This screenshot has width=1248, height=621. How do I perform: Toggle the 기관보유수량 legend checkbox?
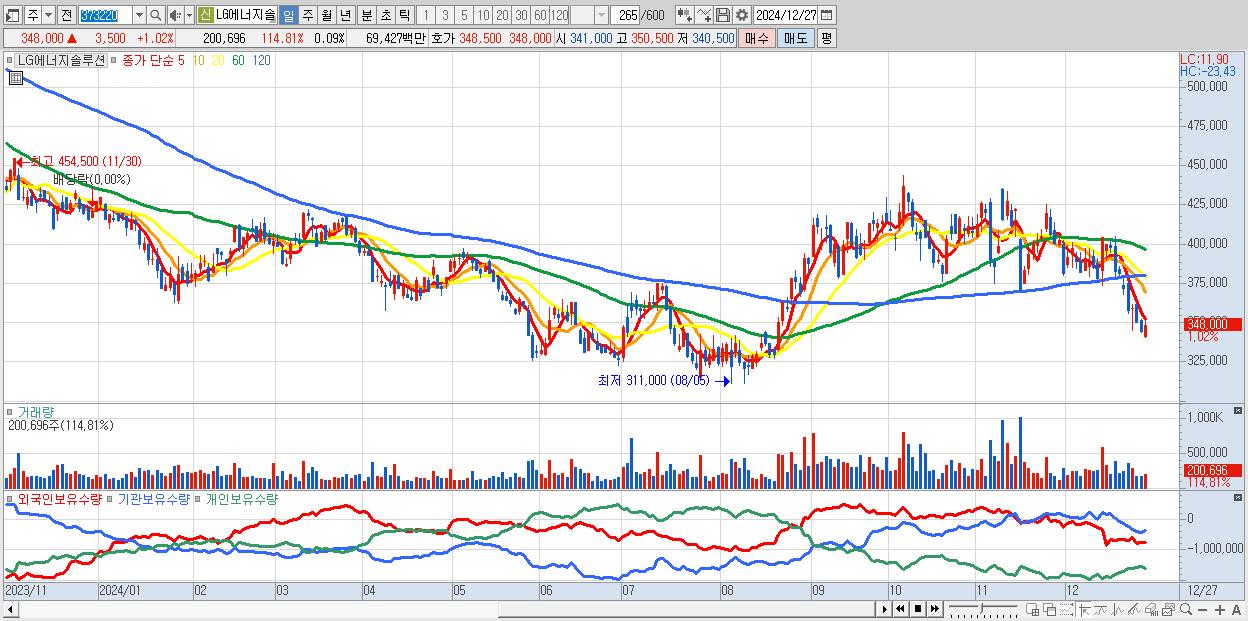[x=110, y=498]
